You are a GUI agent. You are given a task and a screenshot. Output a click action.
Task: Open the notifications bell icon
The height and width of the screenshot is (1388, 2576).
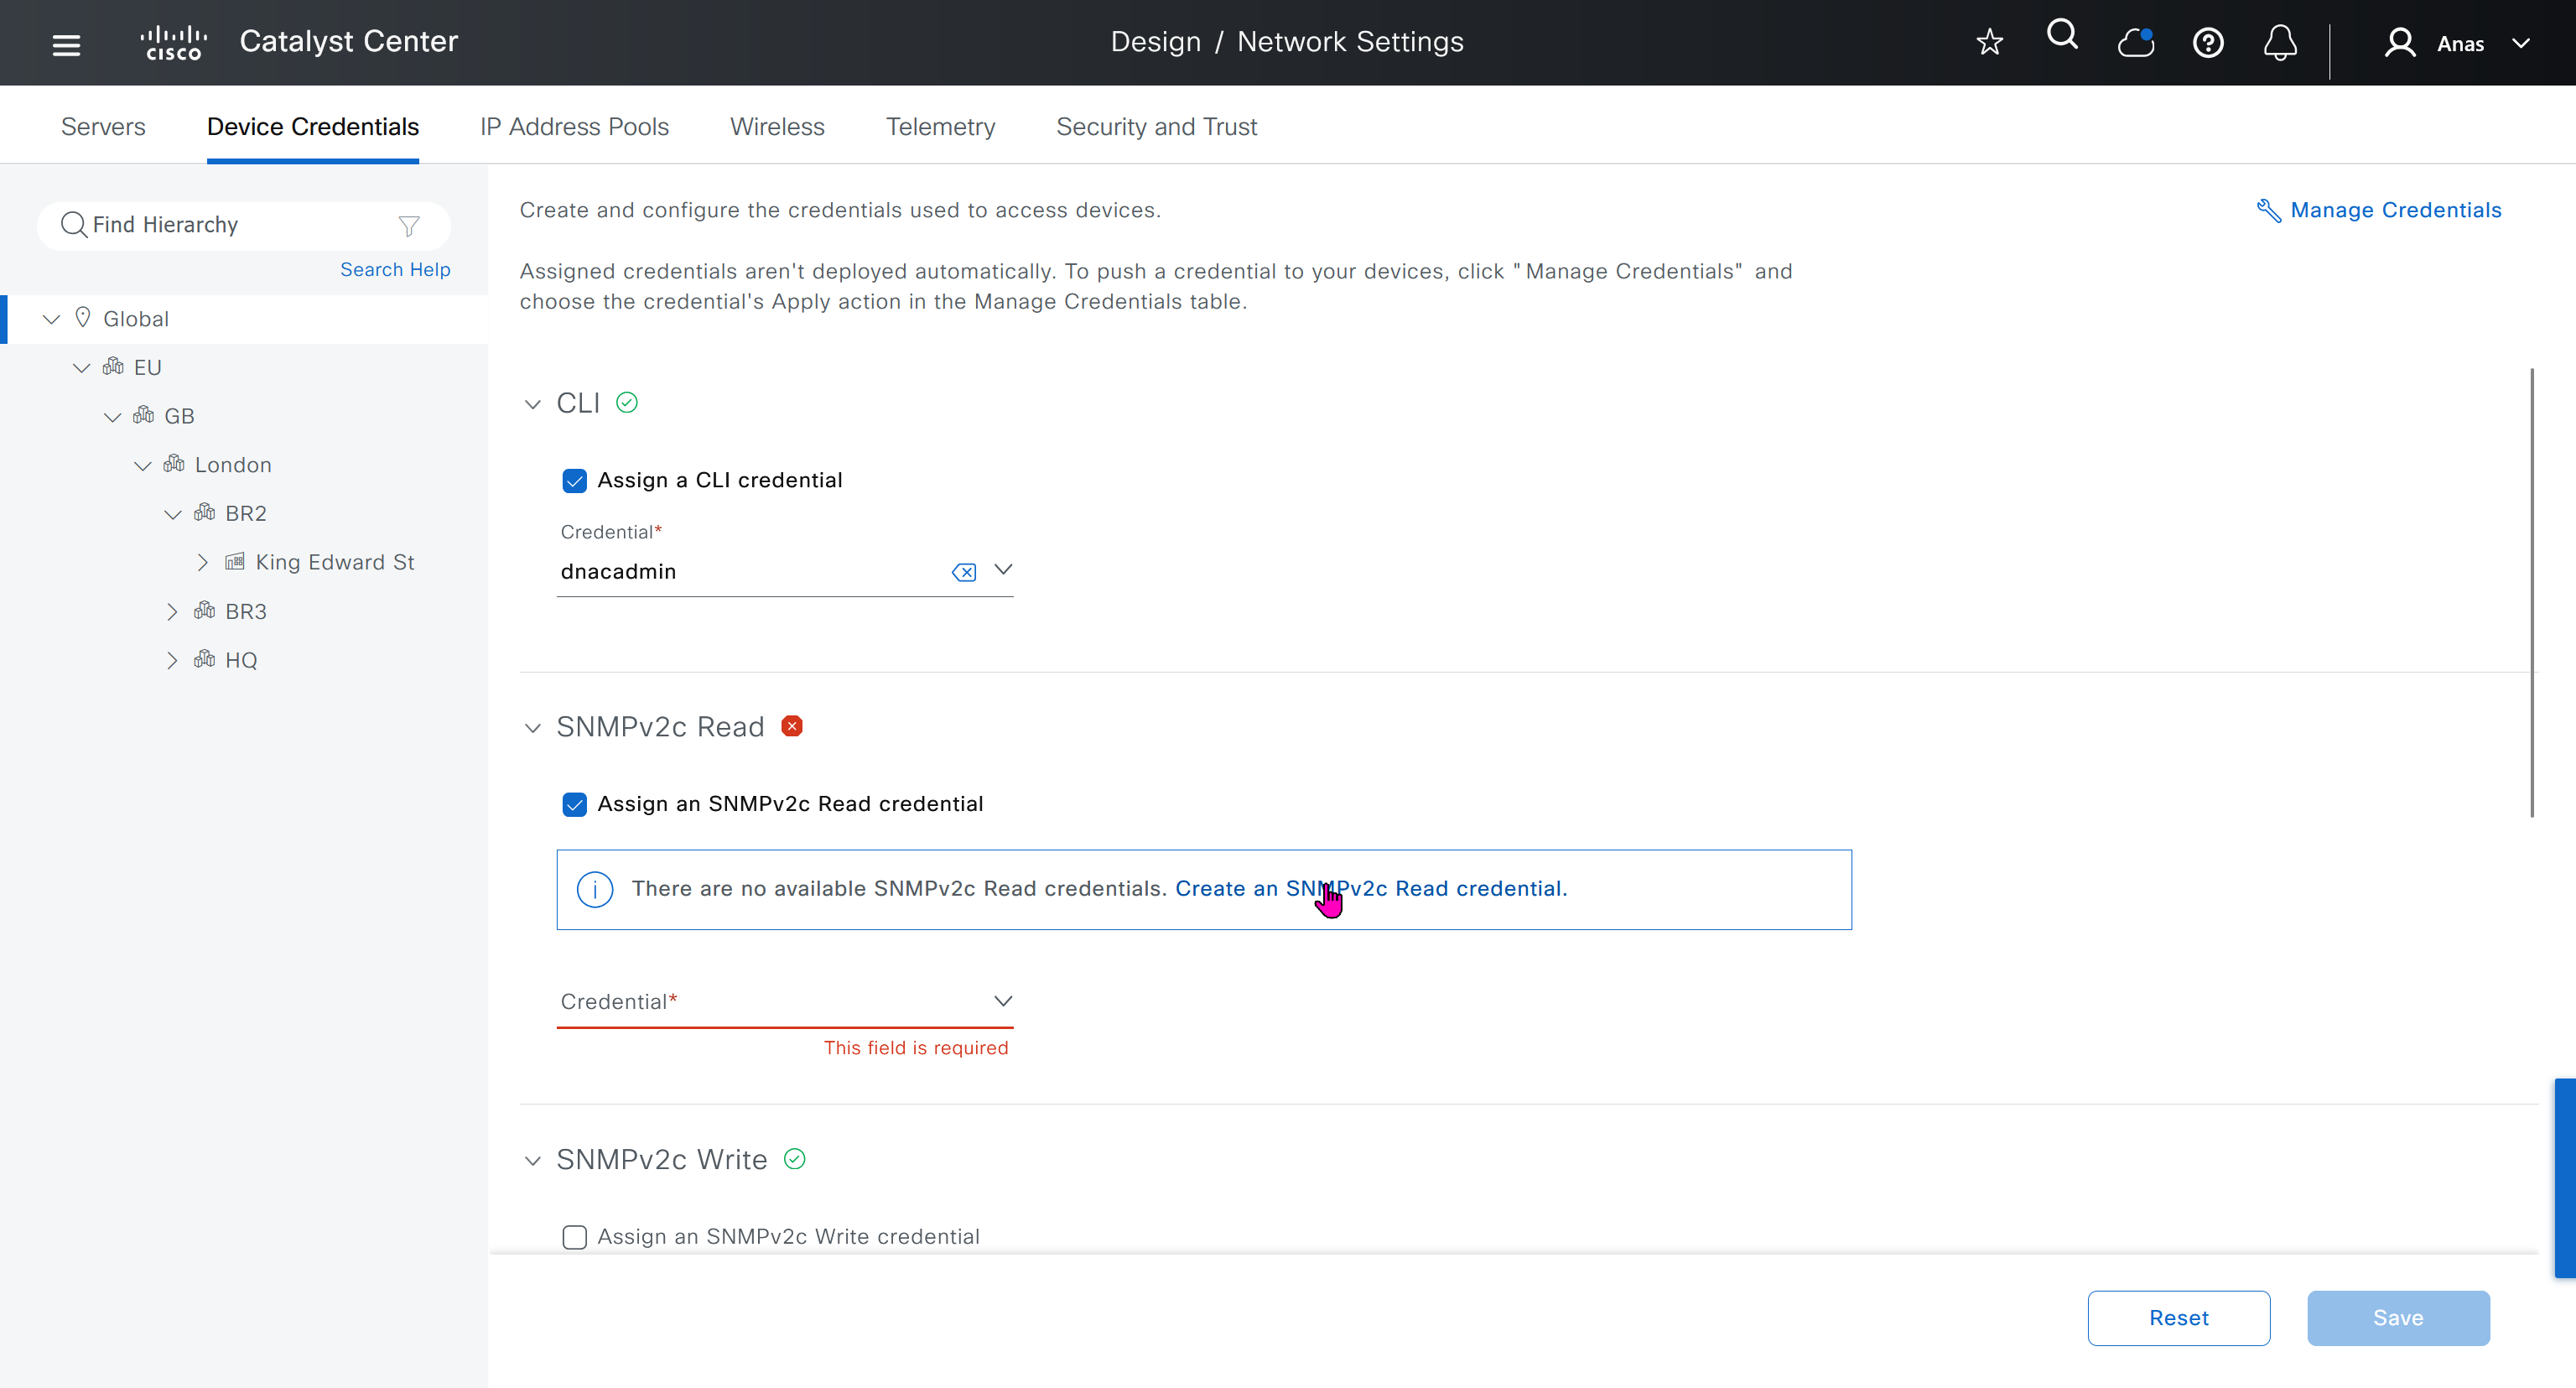pyautogui.click(x=2280, y=43)
